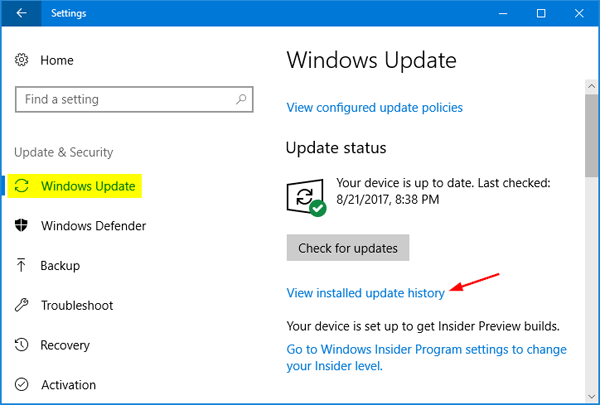Click the search magnifier icon

241,99
